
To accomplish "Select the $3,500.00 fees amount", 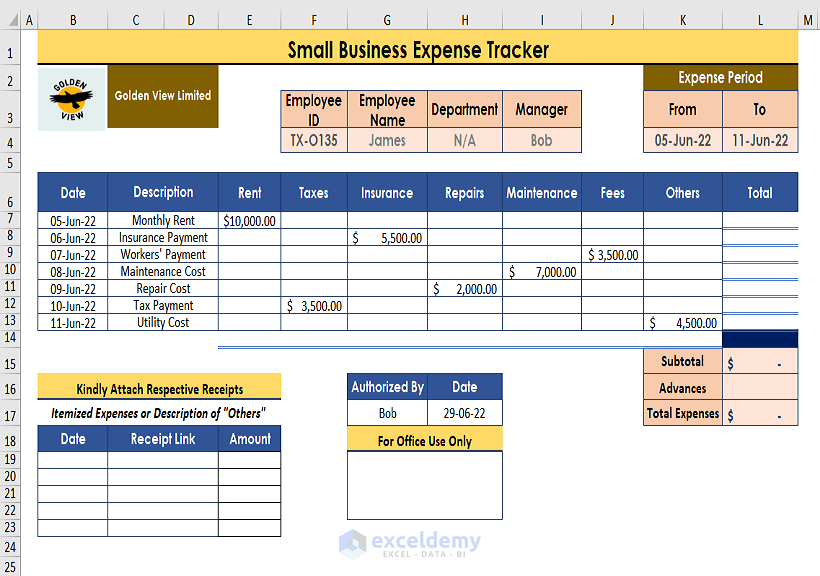I will coord(612,254).
